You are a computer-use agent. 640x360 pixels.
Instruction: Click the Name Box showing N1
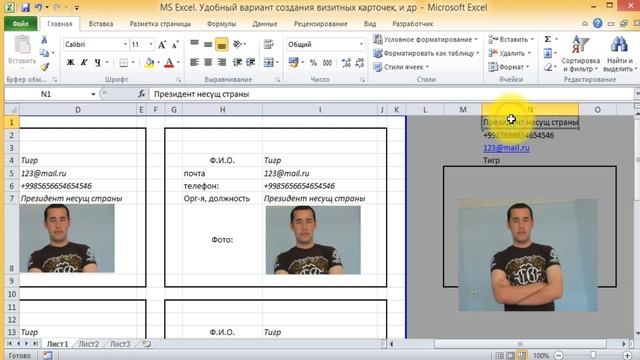coord(46,94)
